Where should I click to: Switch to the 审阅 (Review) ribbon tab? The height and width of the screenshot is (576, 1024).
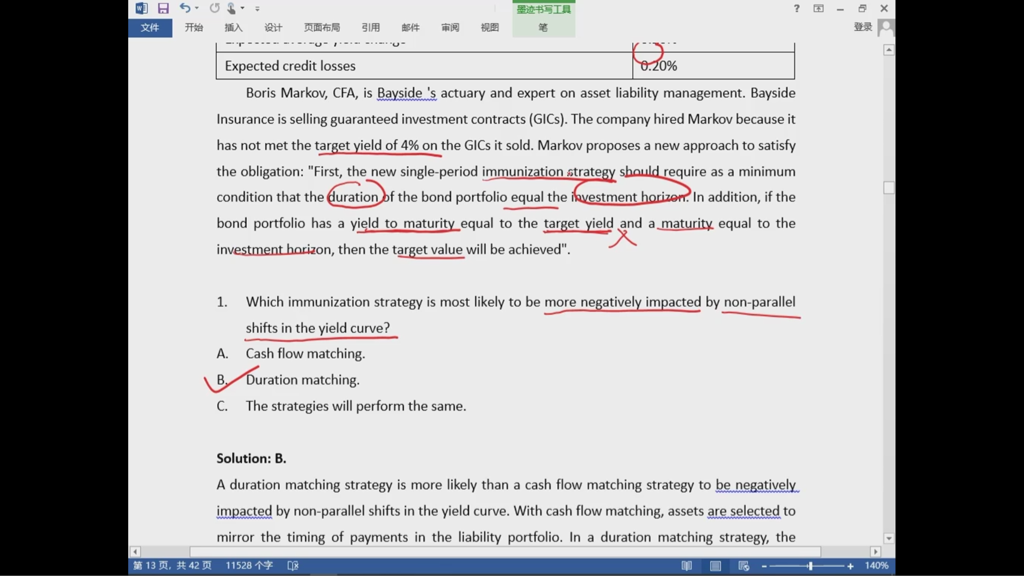point(450,27)
